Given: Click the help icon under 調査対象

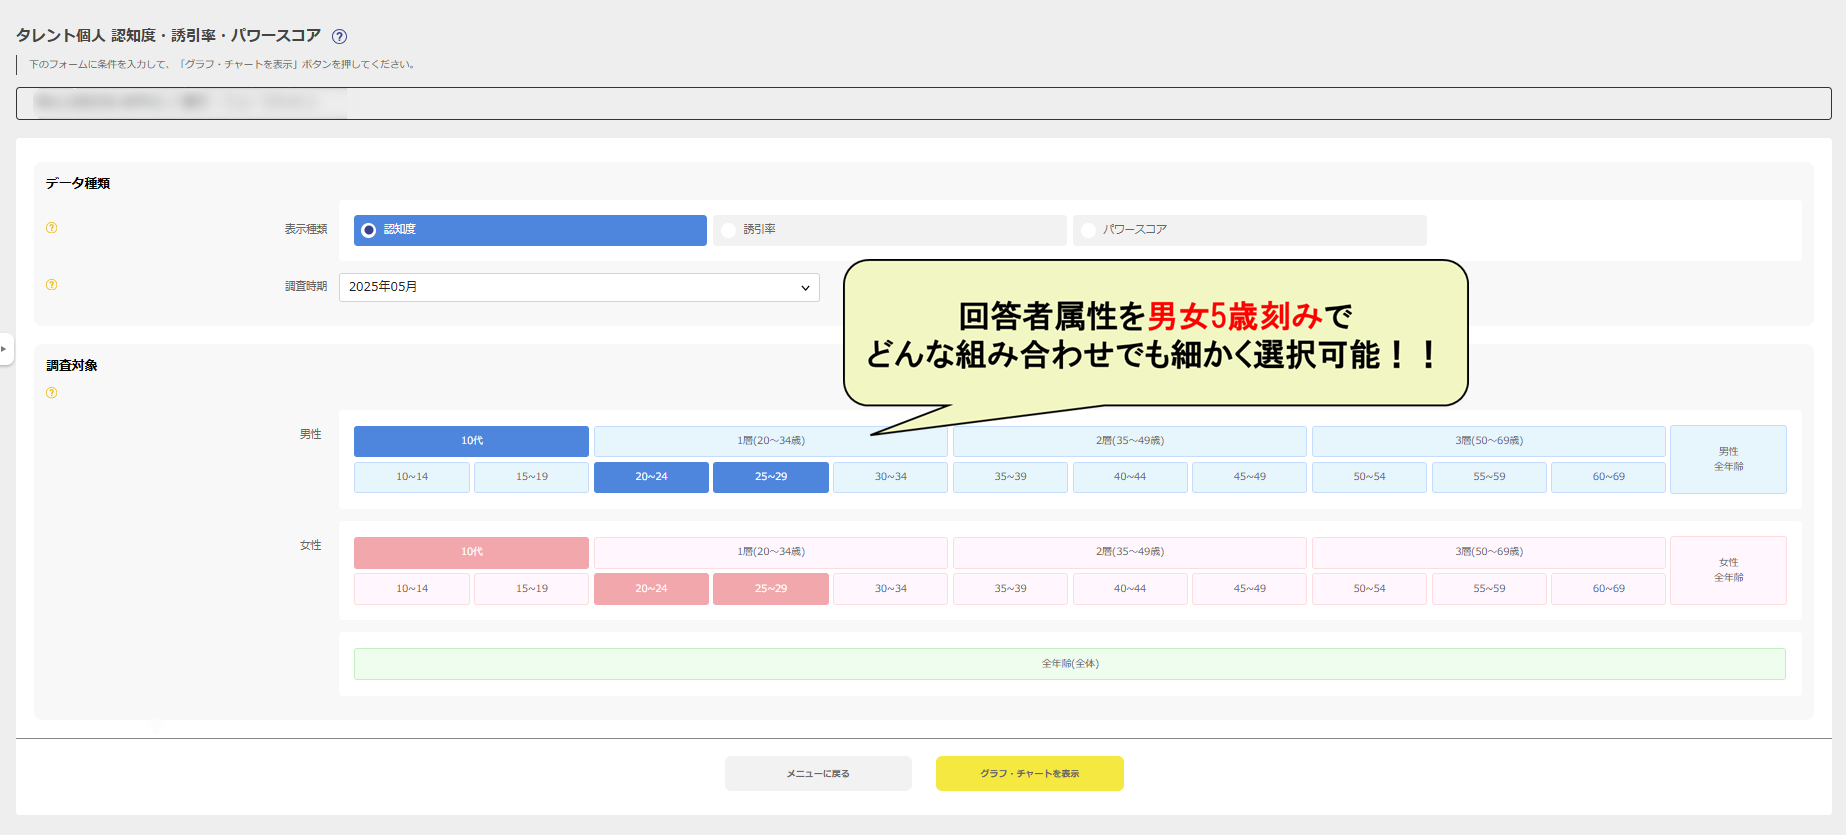Looking at the screenshot, I should tap(52, 393).
